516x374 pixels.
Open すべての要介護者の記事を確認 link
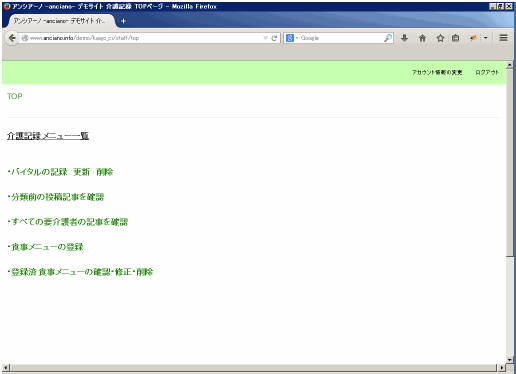(69, 222)
